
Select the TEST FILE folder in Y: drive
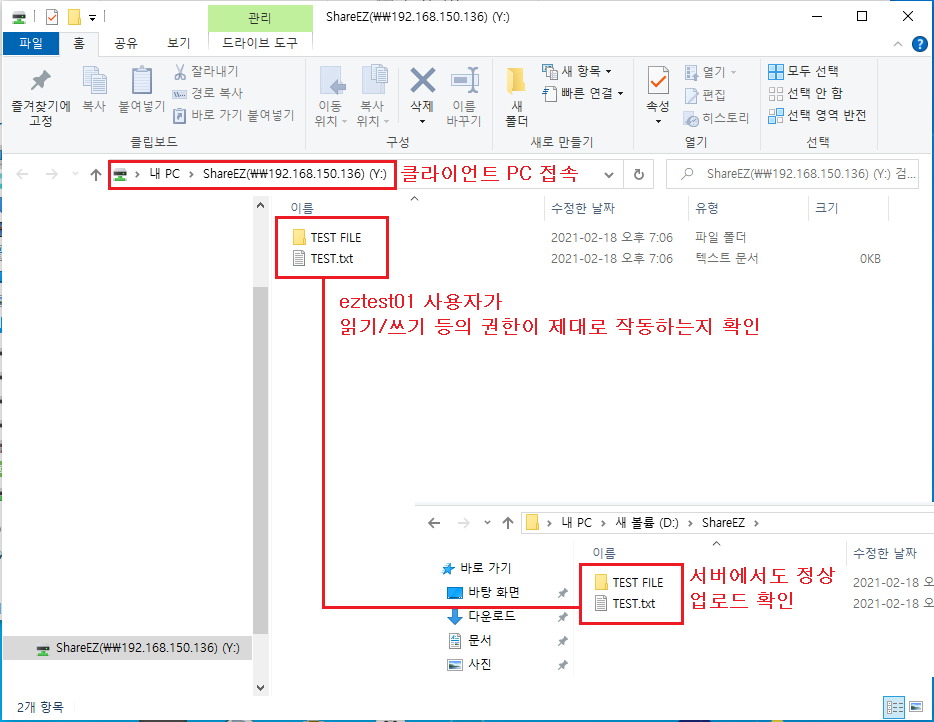point(328,238)
